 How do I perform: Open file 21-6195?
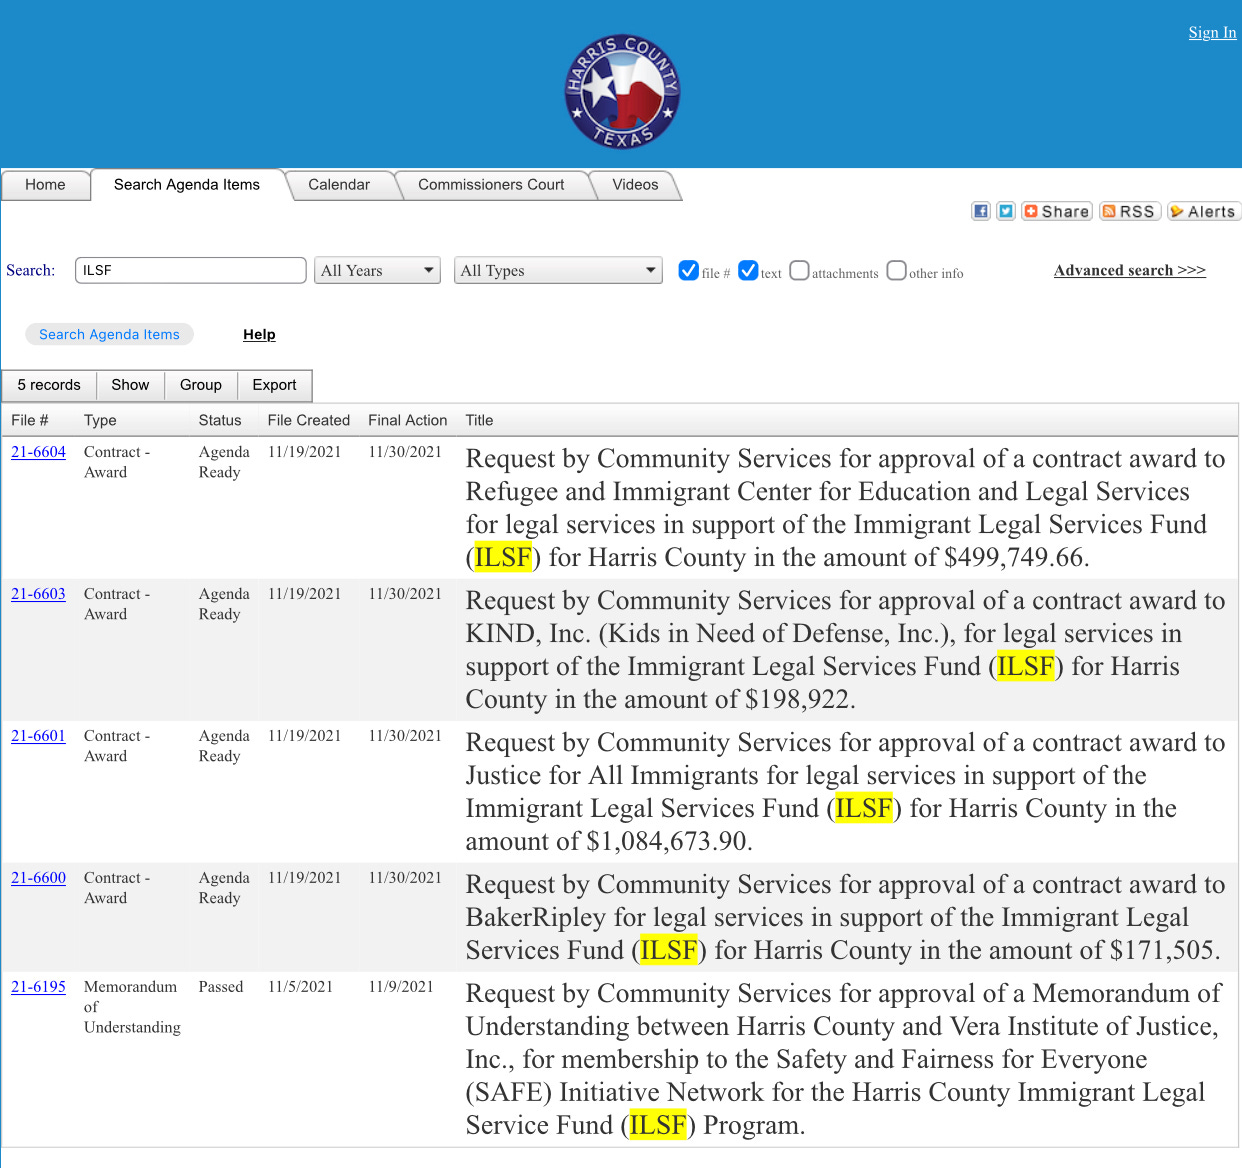click(x=38, y=987)
